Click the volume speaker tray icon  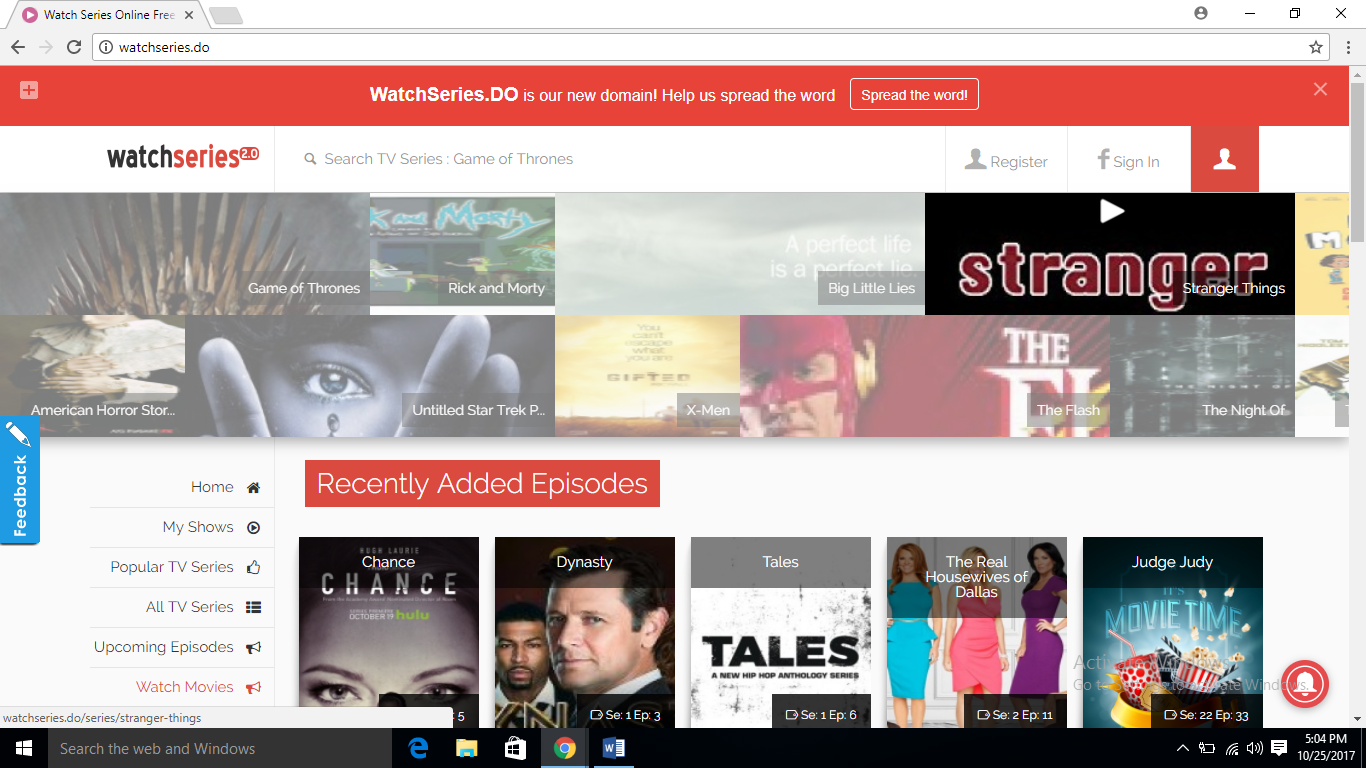click(1255, 748)
